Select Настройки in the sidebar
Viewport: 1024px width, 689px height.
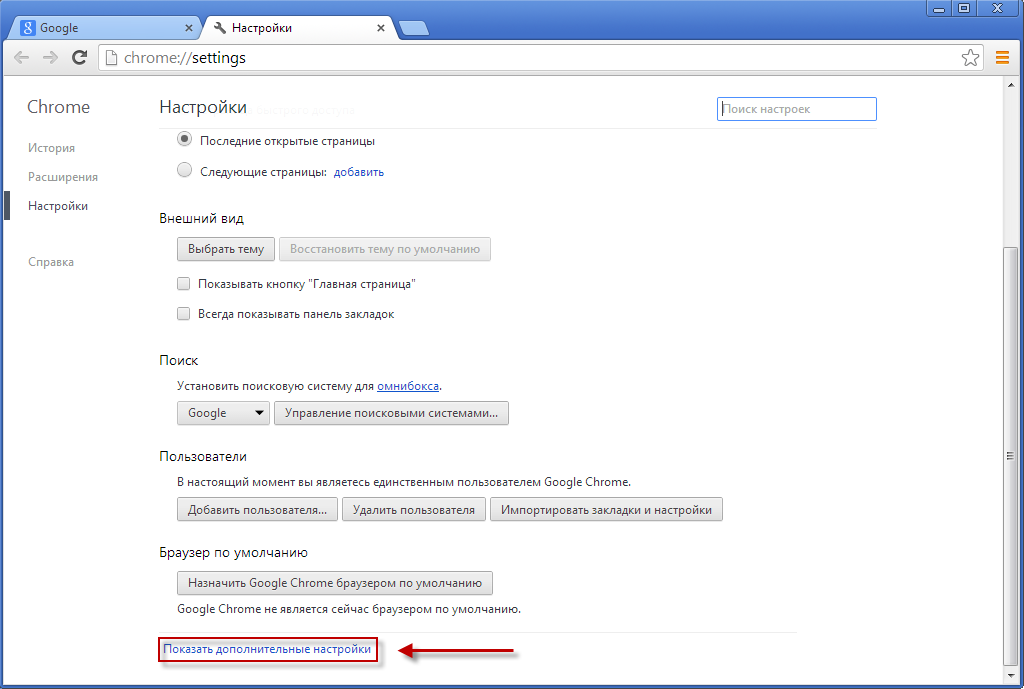tap(57, 206)
